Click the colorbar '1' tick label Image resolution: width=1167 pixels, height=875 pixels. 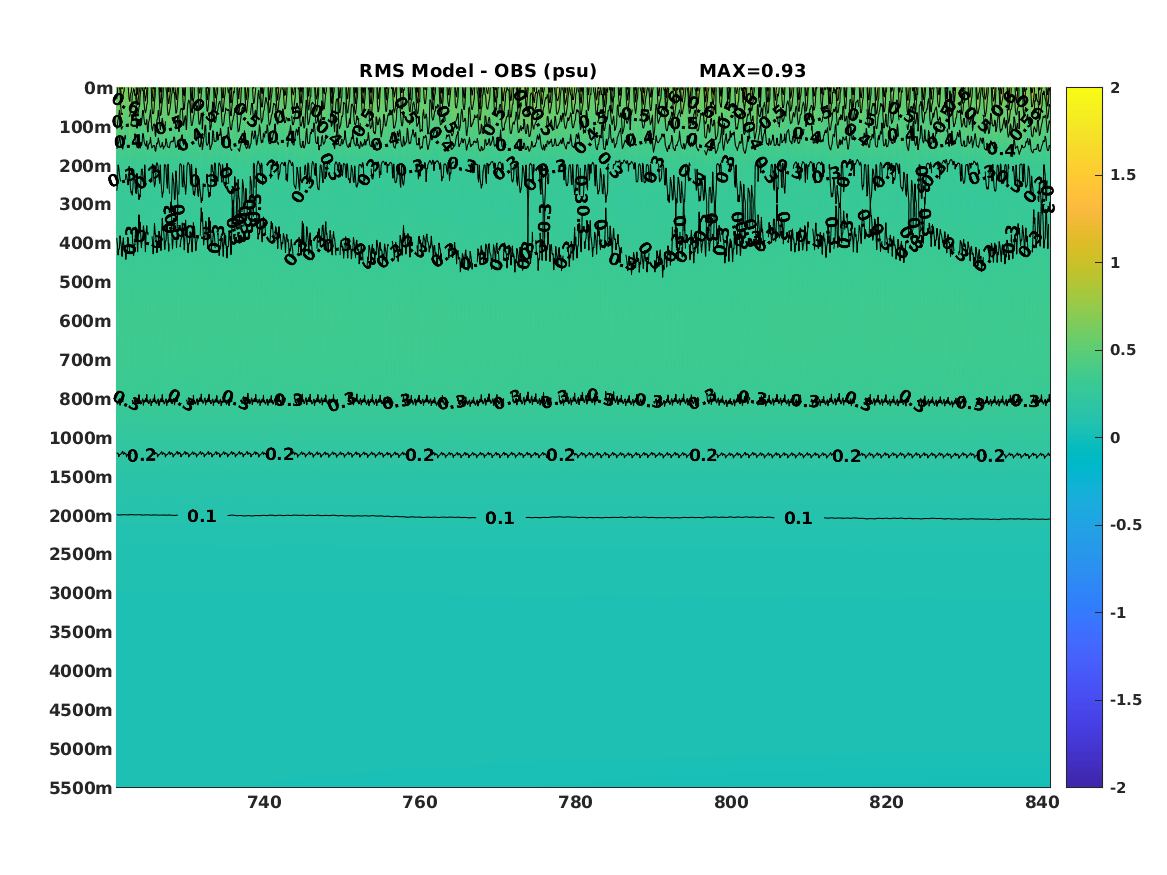(1115, 263)
